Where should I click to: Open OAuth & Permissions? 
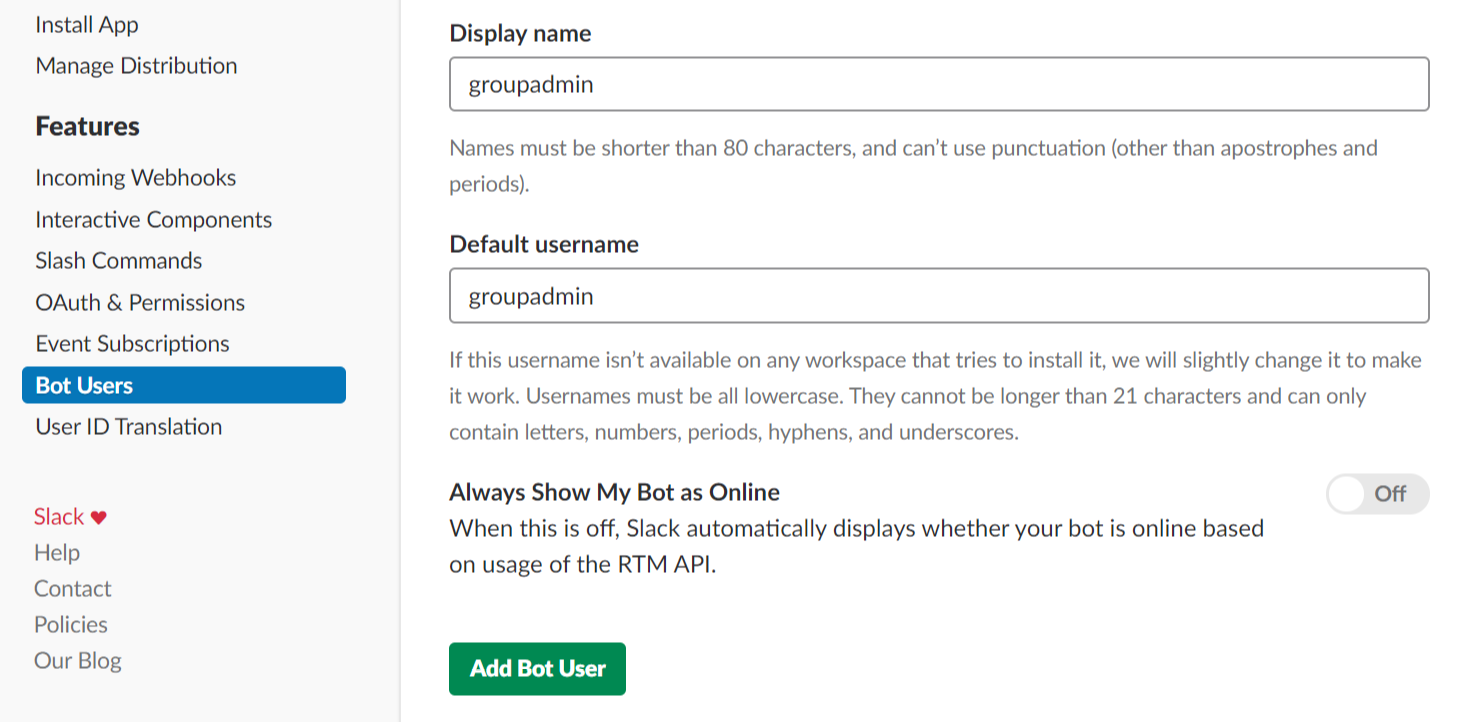tap(140, 303)
